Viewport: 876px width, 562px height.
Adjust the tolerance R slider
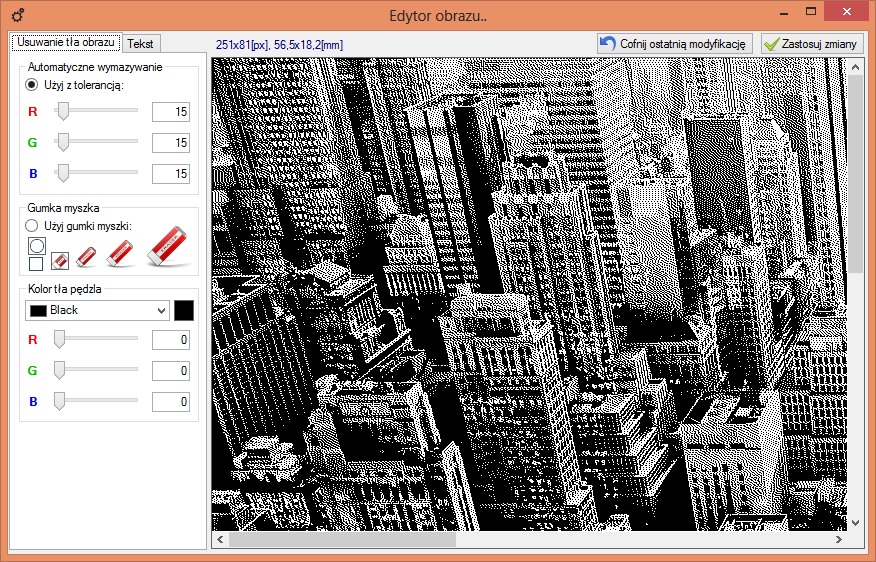(x=63, y=111)
